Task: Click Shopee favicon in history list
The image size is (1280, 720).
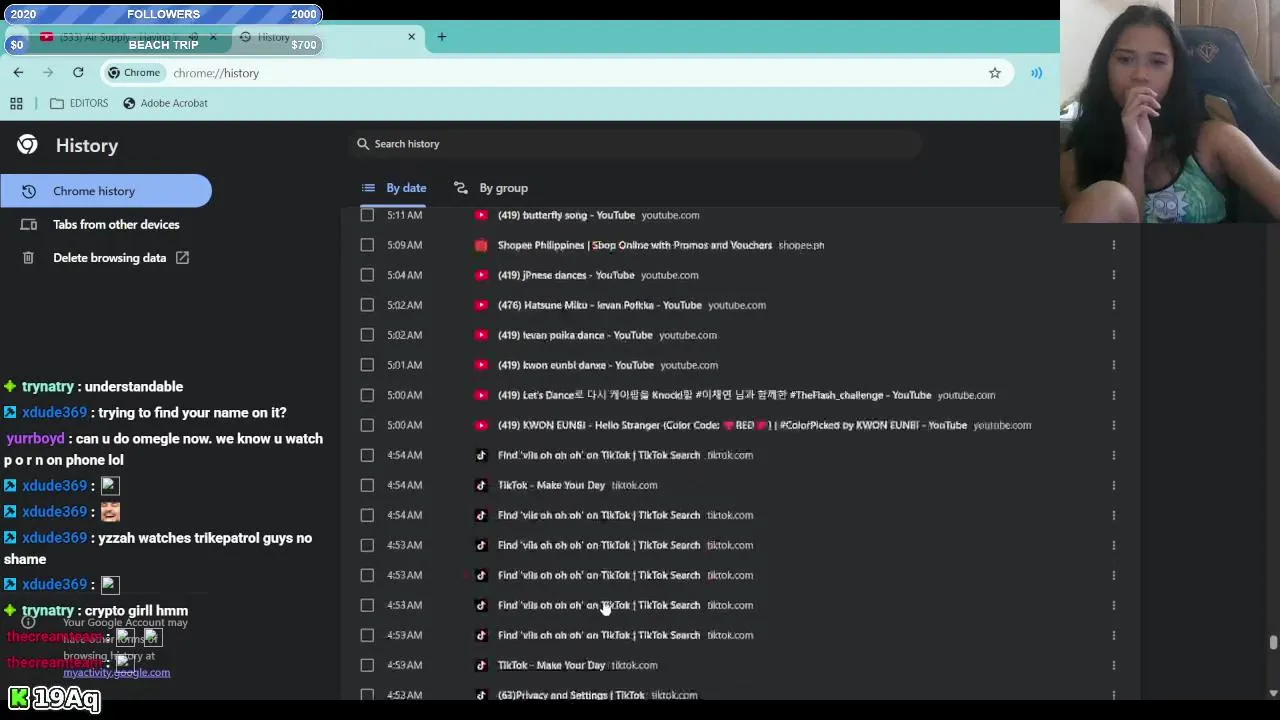Action: 481,245
